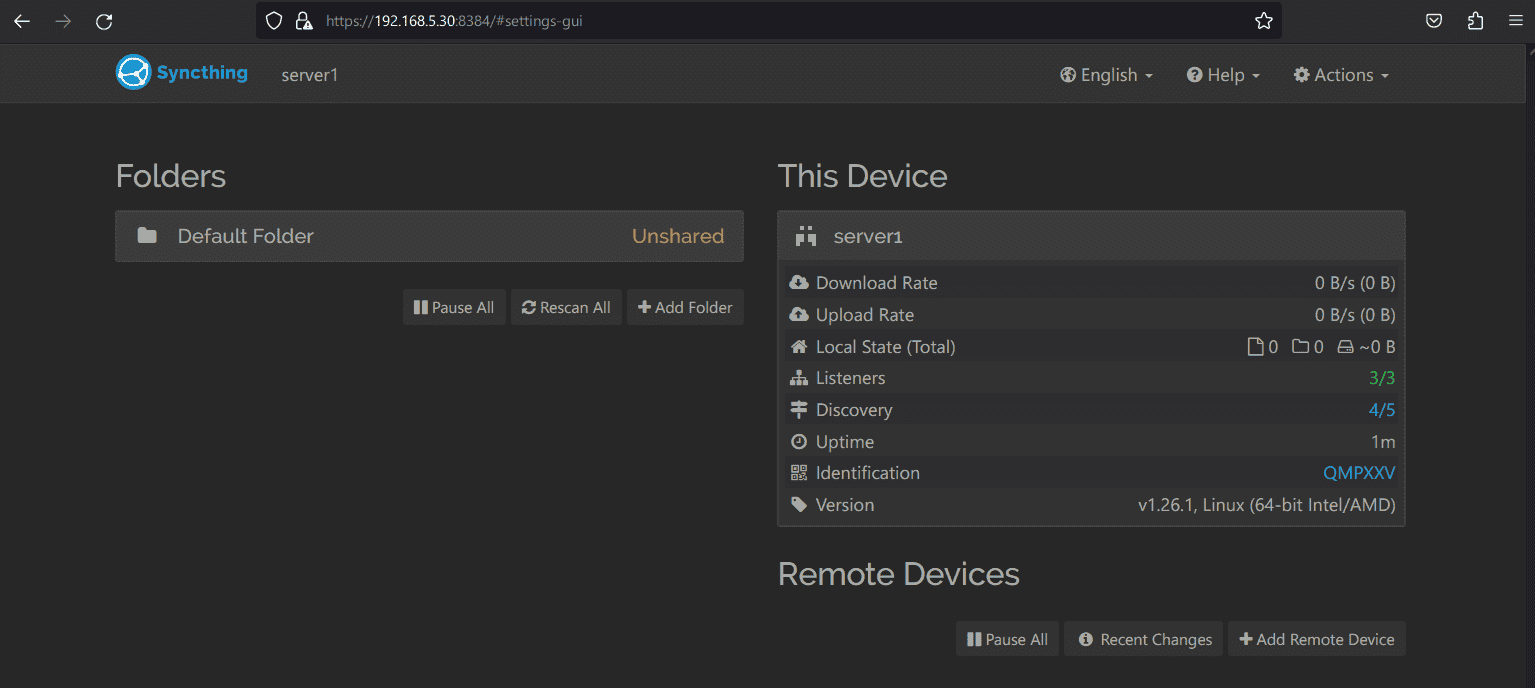1535x688 pixels.
Task: Click the Version tag icon
Action: (x=799, y=505)
